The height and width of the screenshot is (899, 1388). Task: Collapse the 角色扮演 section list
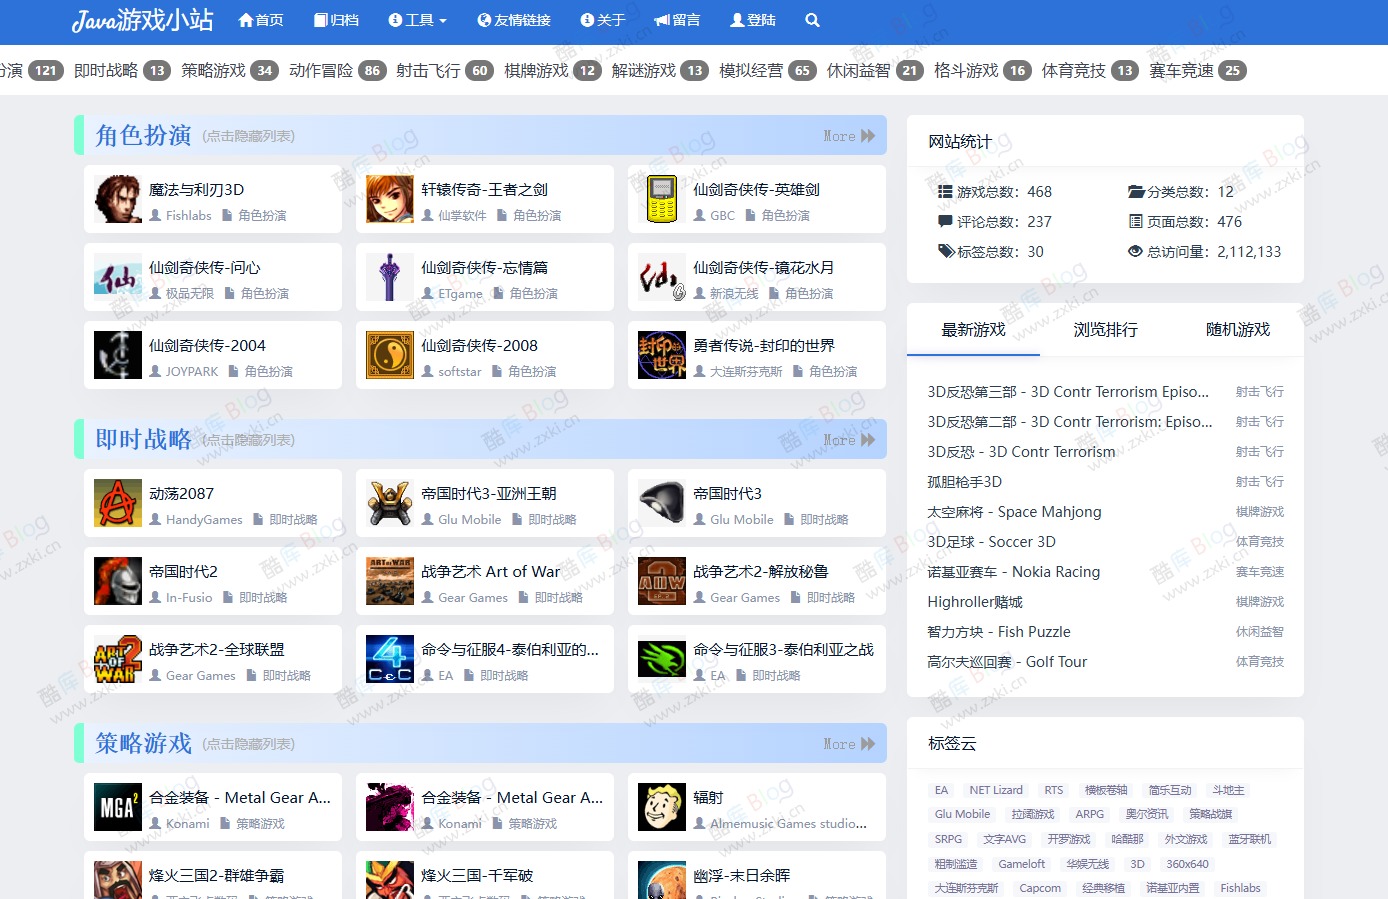click(248, 136)
